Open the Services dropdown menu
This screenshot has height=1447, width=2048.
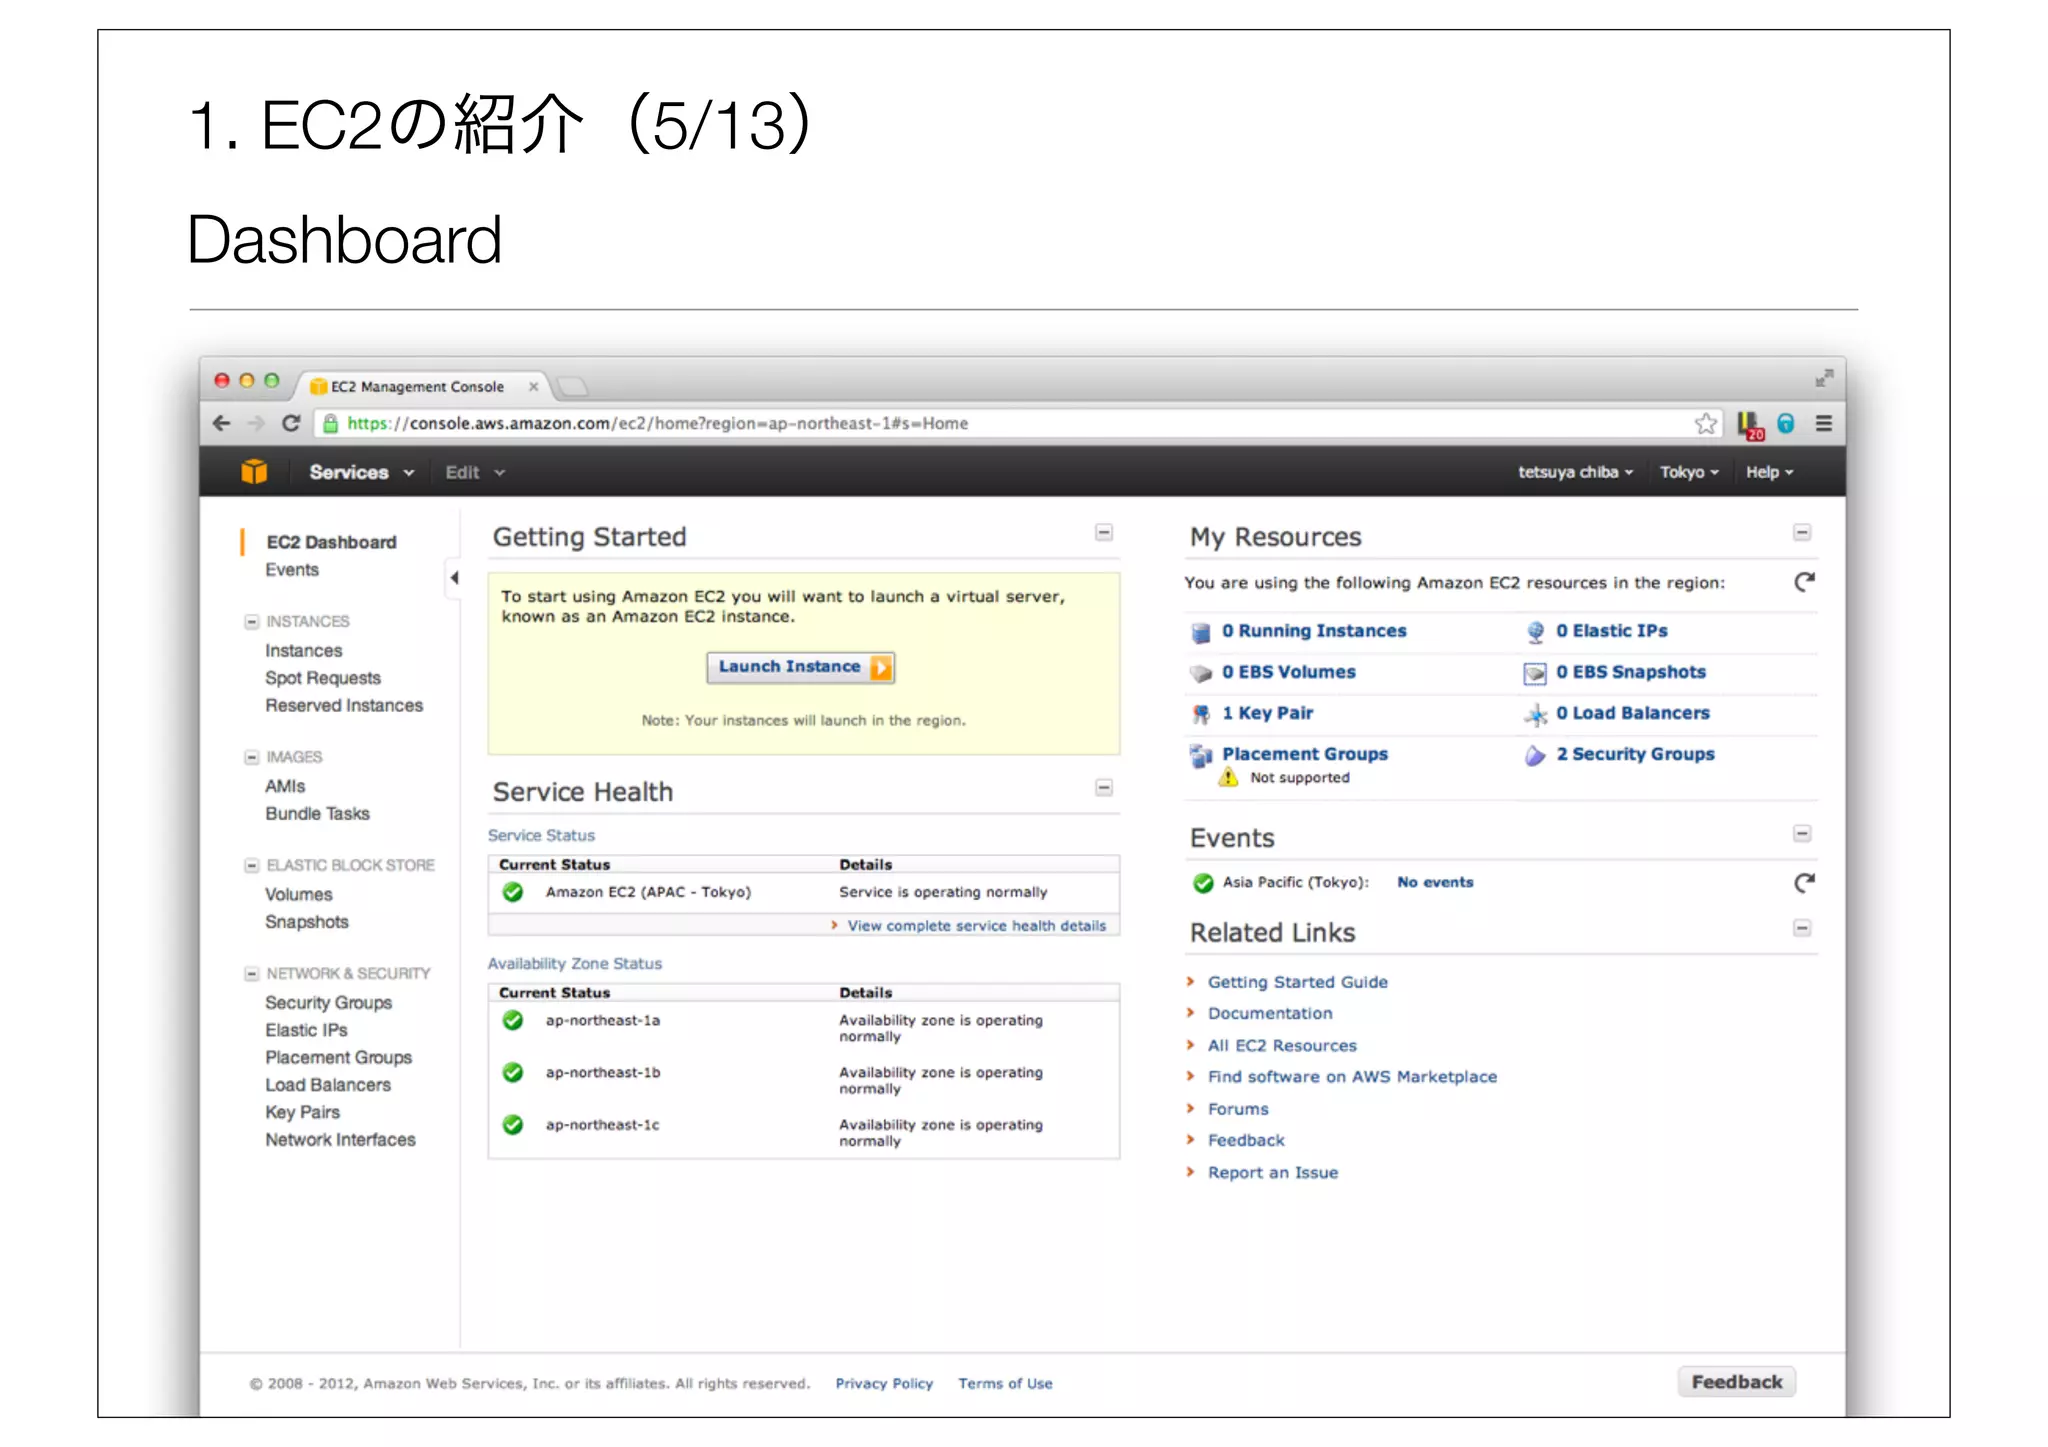pyautogui.click(x=361, y=472)
